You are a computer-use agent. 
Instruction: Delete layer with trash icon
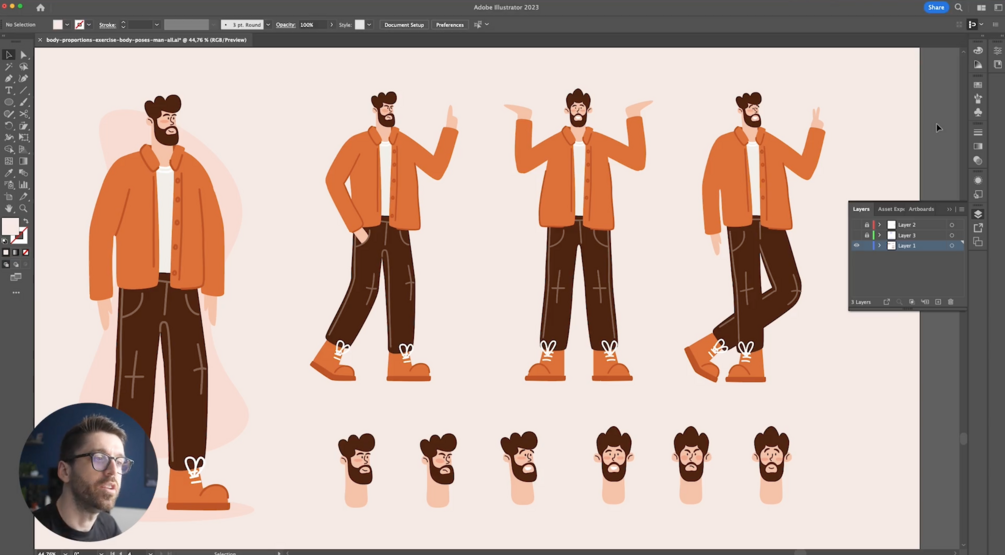click(x=951, y=302)
